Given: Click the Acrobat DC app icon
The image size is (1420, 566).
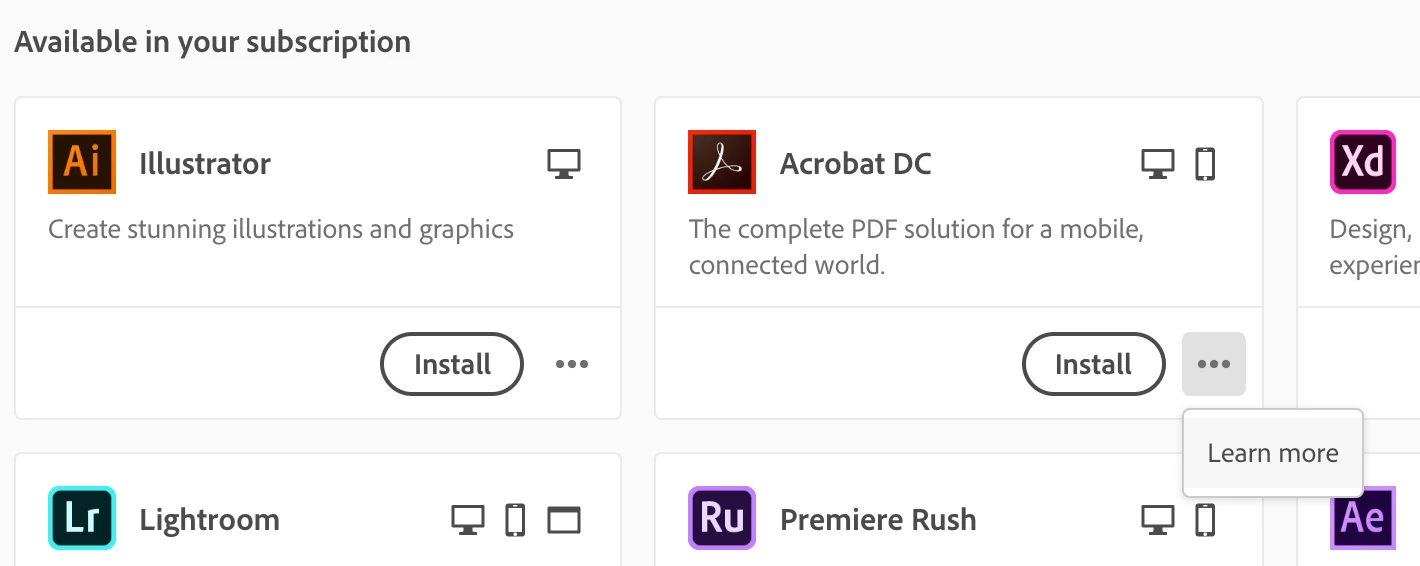Looking at the screenshot, I should coord(722,162).
